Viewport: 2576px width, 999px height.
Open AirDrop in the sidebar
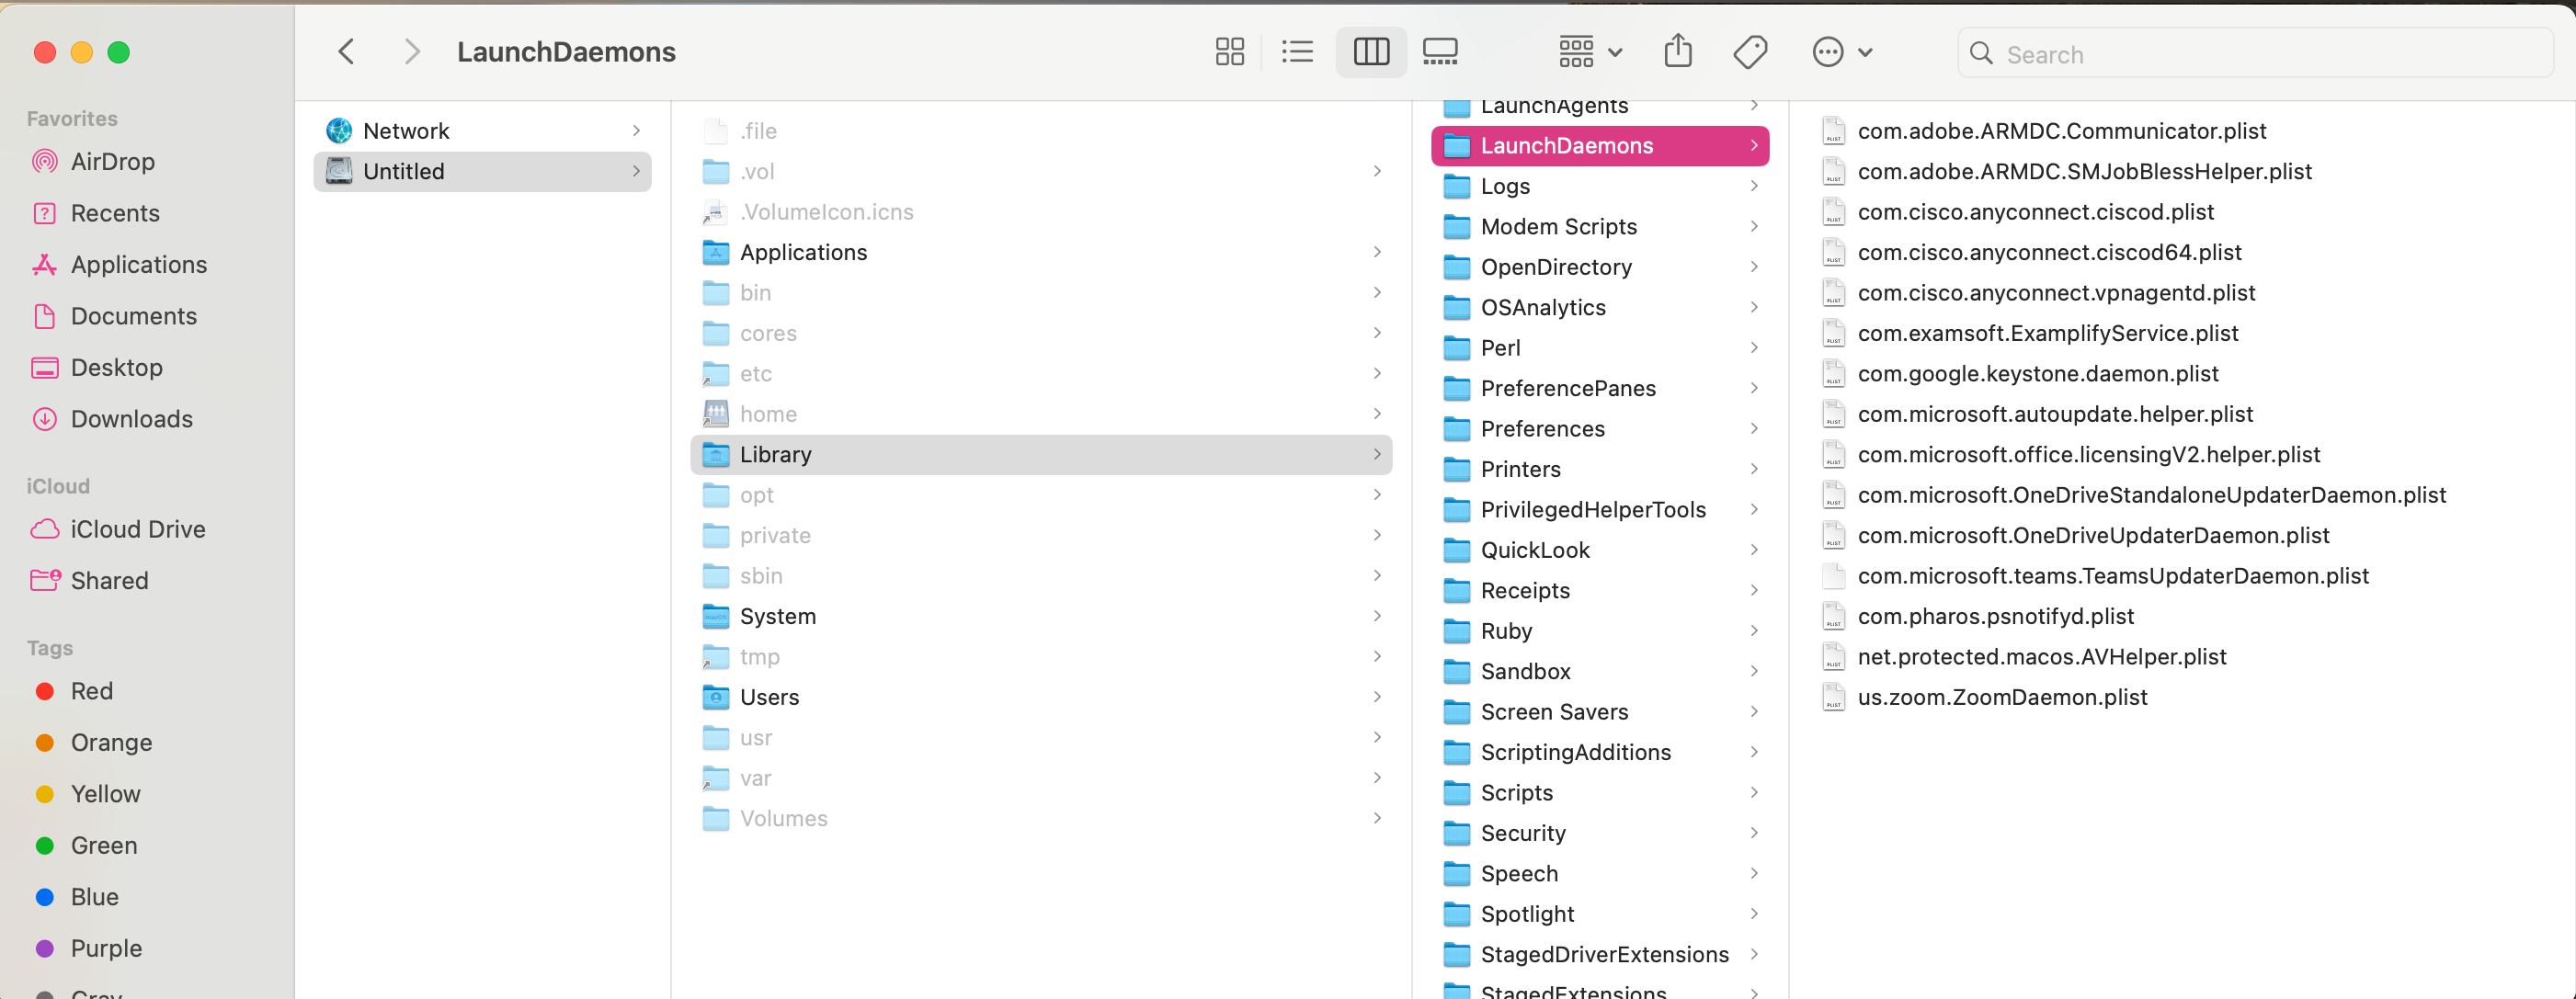[112, 162]
